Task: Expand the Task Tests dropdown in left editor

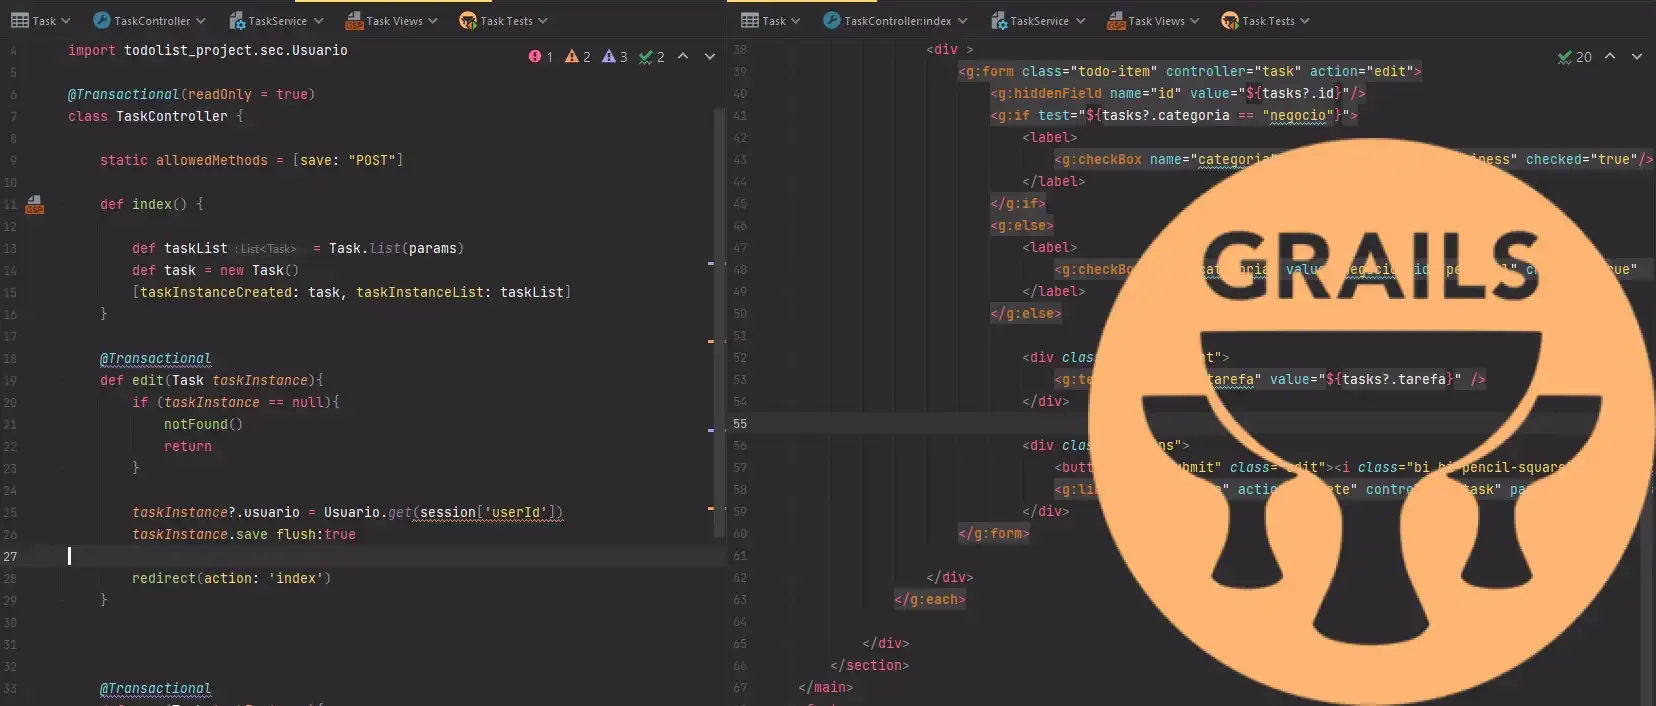Action: pos(543,20)
